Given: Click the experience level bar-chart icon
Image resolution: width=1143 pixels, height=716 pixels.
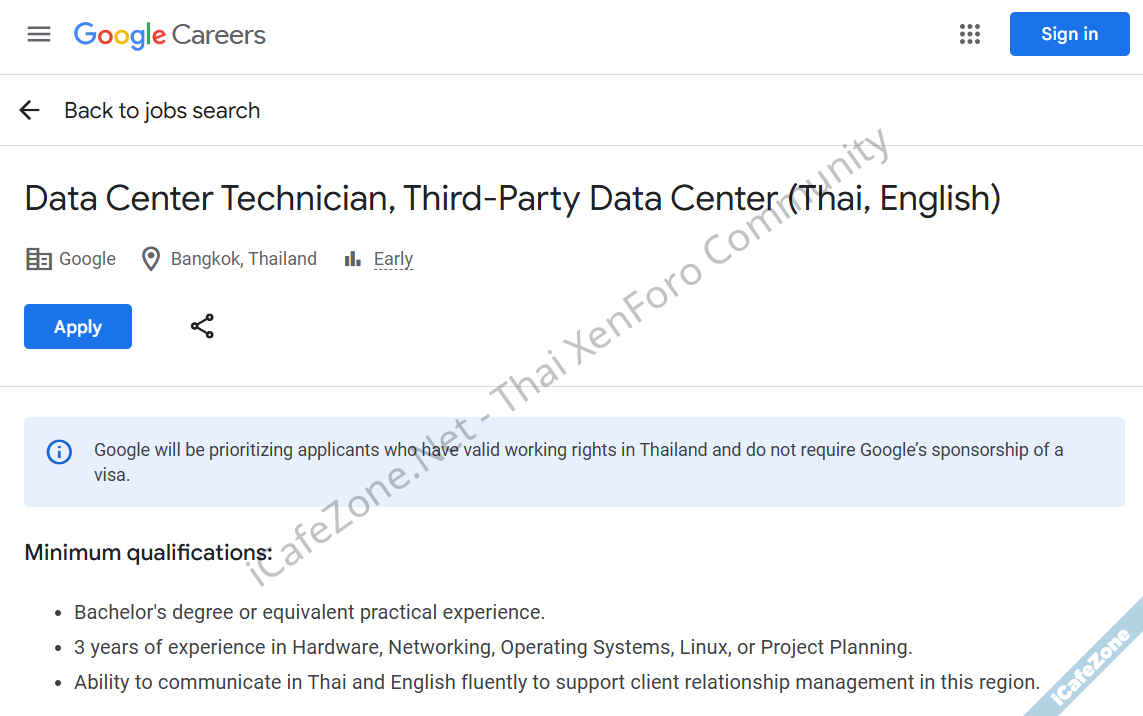Looking at the screenshot, I should tap(352, 259).
